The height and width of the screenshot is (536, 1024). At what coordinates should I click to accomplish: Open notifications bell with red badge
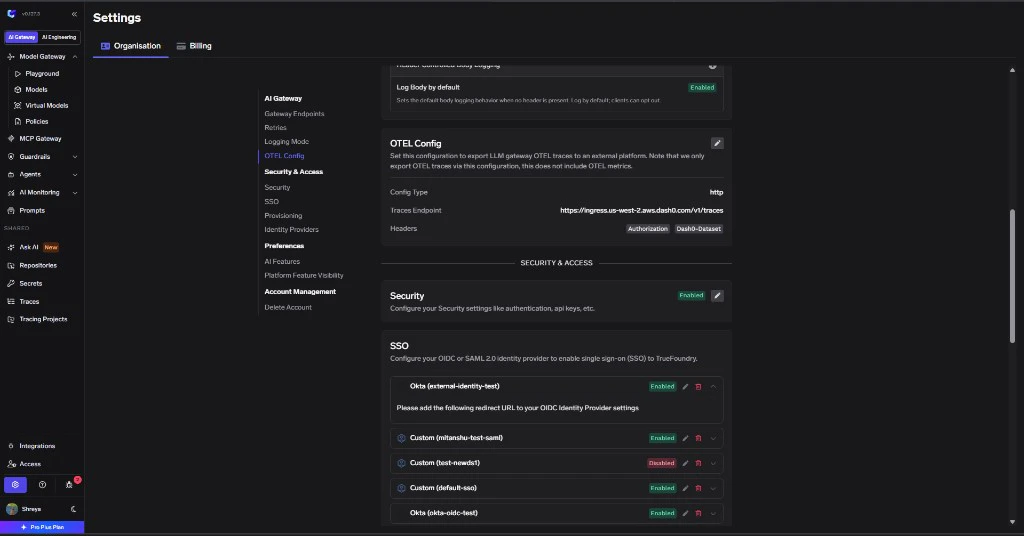coord(69,484)
